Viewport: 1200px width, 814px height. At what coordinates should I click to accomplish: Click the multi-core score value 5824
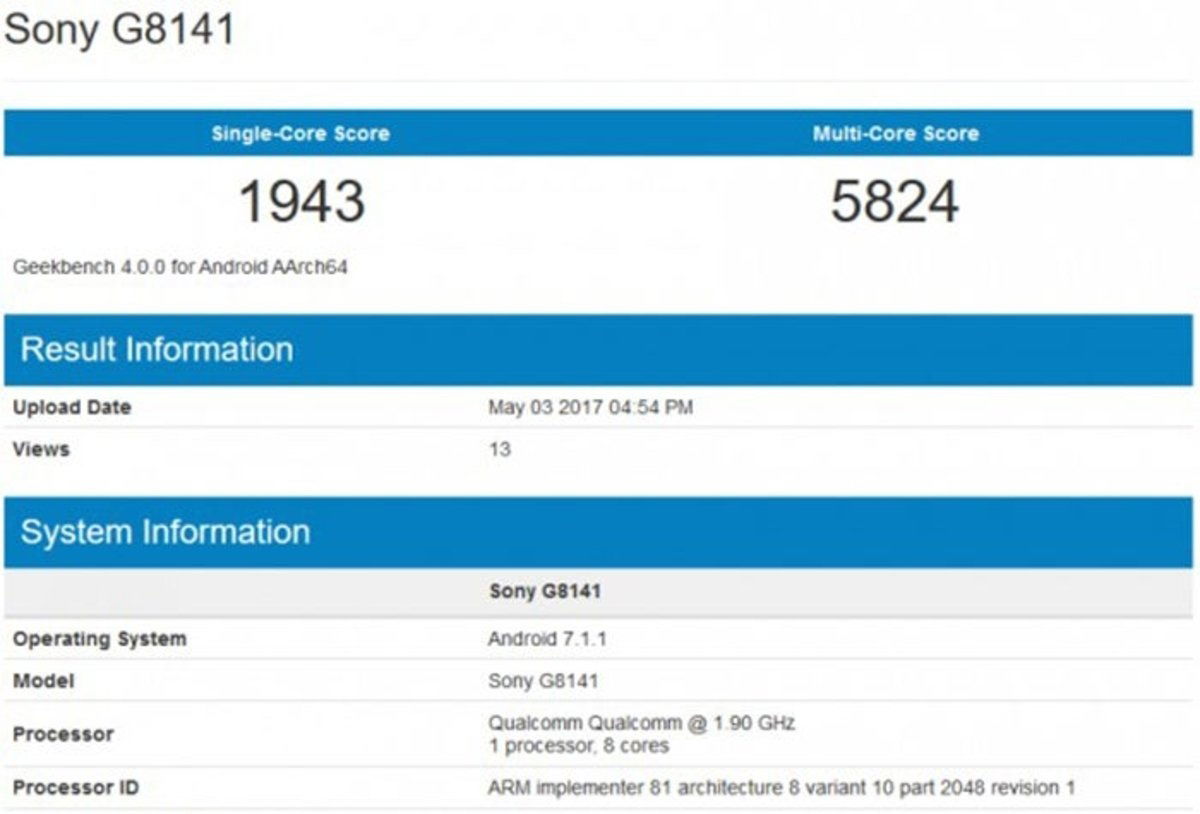tap(895, 201)
